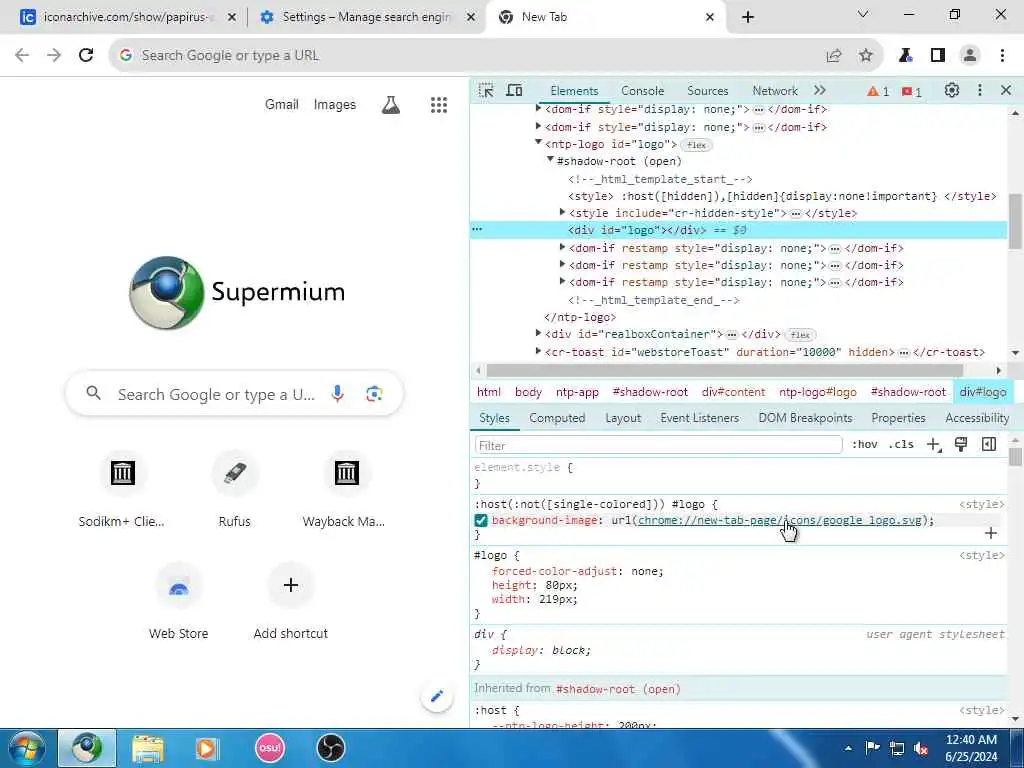The width and height of the screenshot is (1024, 768).
Task: Toggle the device toolbar icon
Action: click(x=515, y=91)
